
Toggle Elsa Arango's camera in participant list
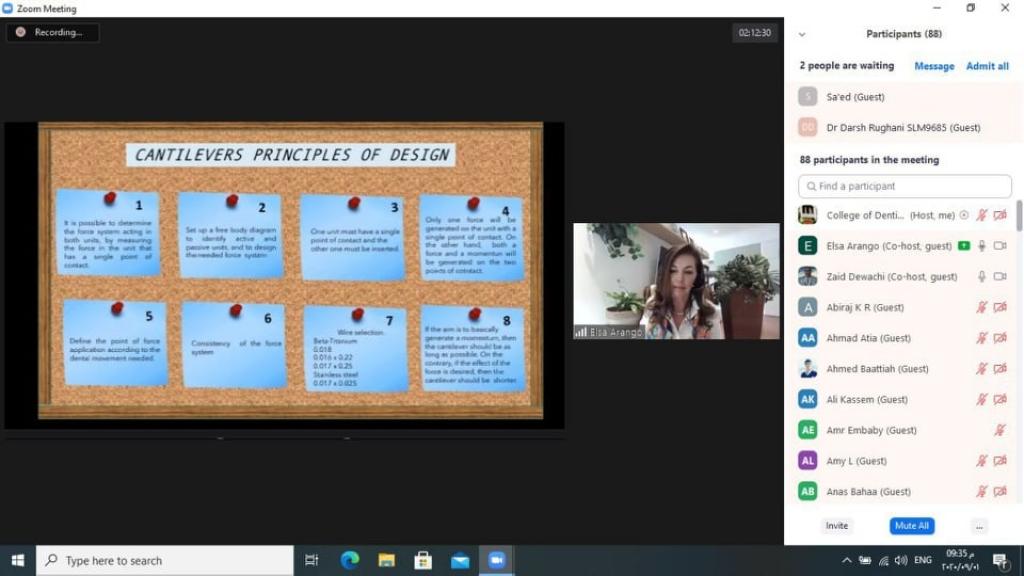[x=1000, y=246]
